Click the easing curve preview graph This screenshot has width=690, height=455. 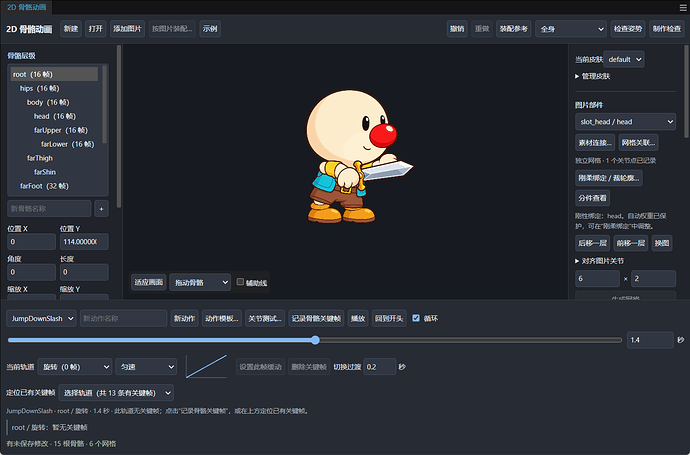tap(206, 367)
